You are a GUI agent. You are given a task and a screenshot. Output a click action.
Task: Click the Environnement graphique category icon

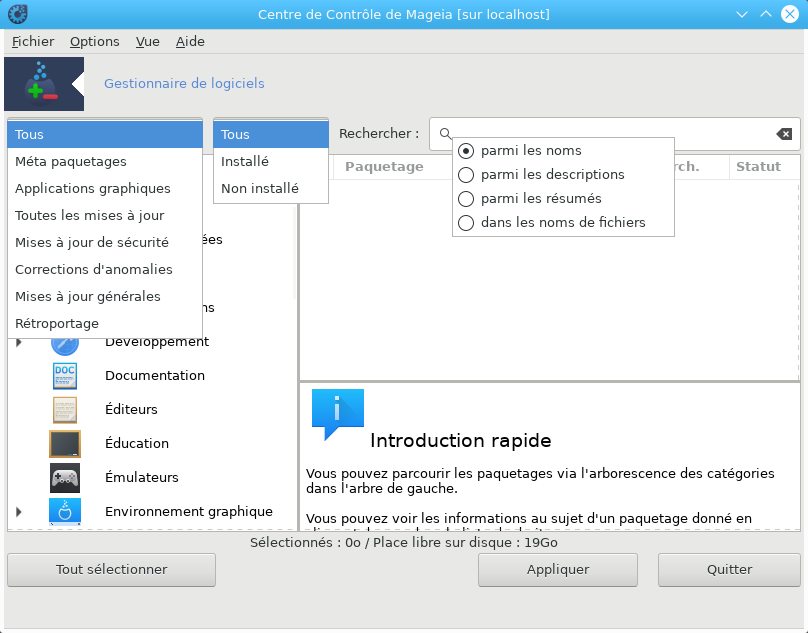(x=65, y=511)
